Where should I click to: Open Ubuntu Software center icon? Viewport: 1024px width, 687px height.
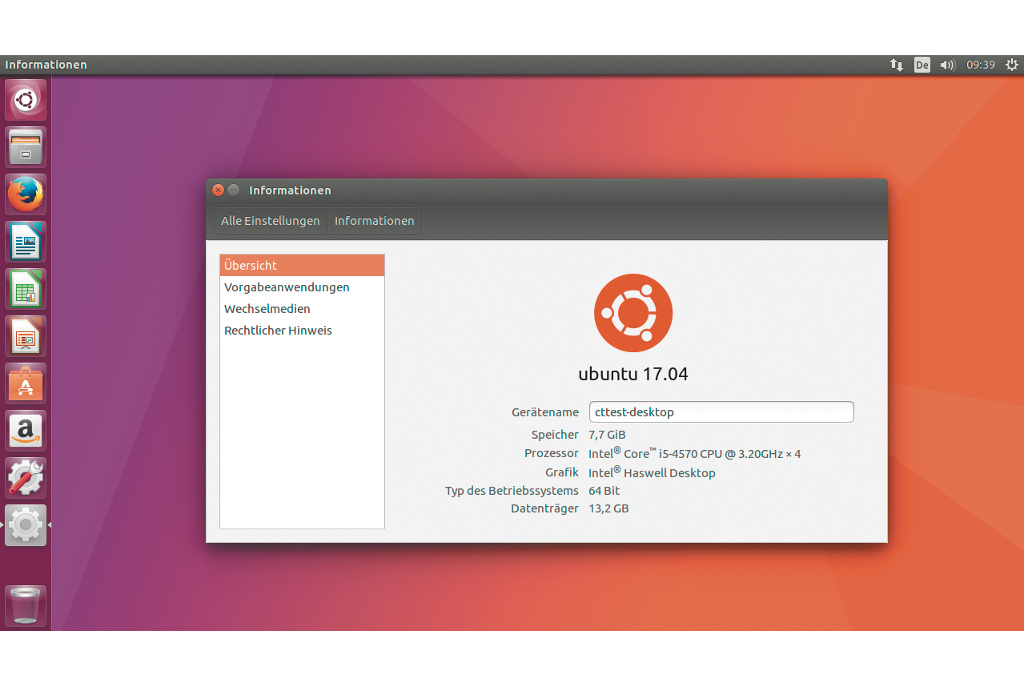[25, 383]
